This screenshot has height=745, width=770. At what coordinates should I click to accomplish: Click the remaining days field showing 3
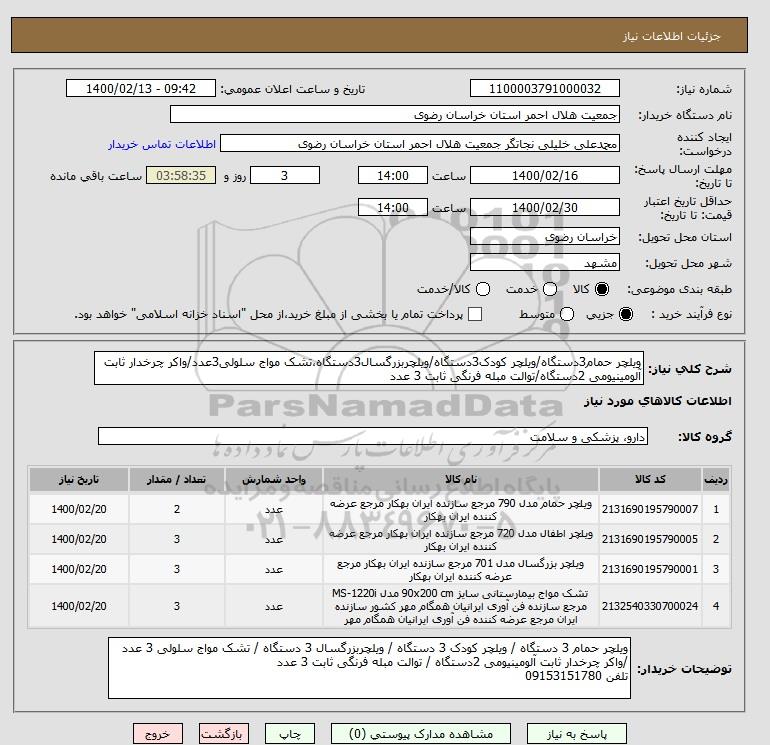coord(285,175)
